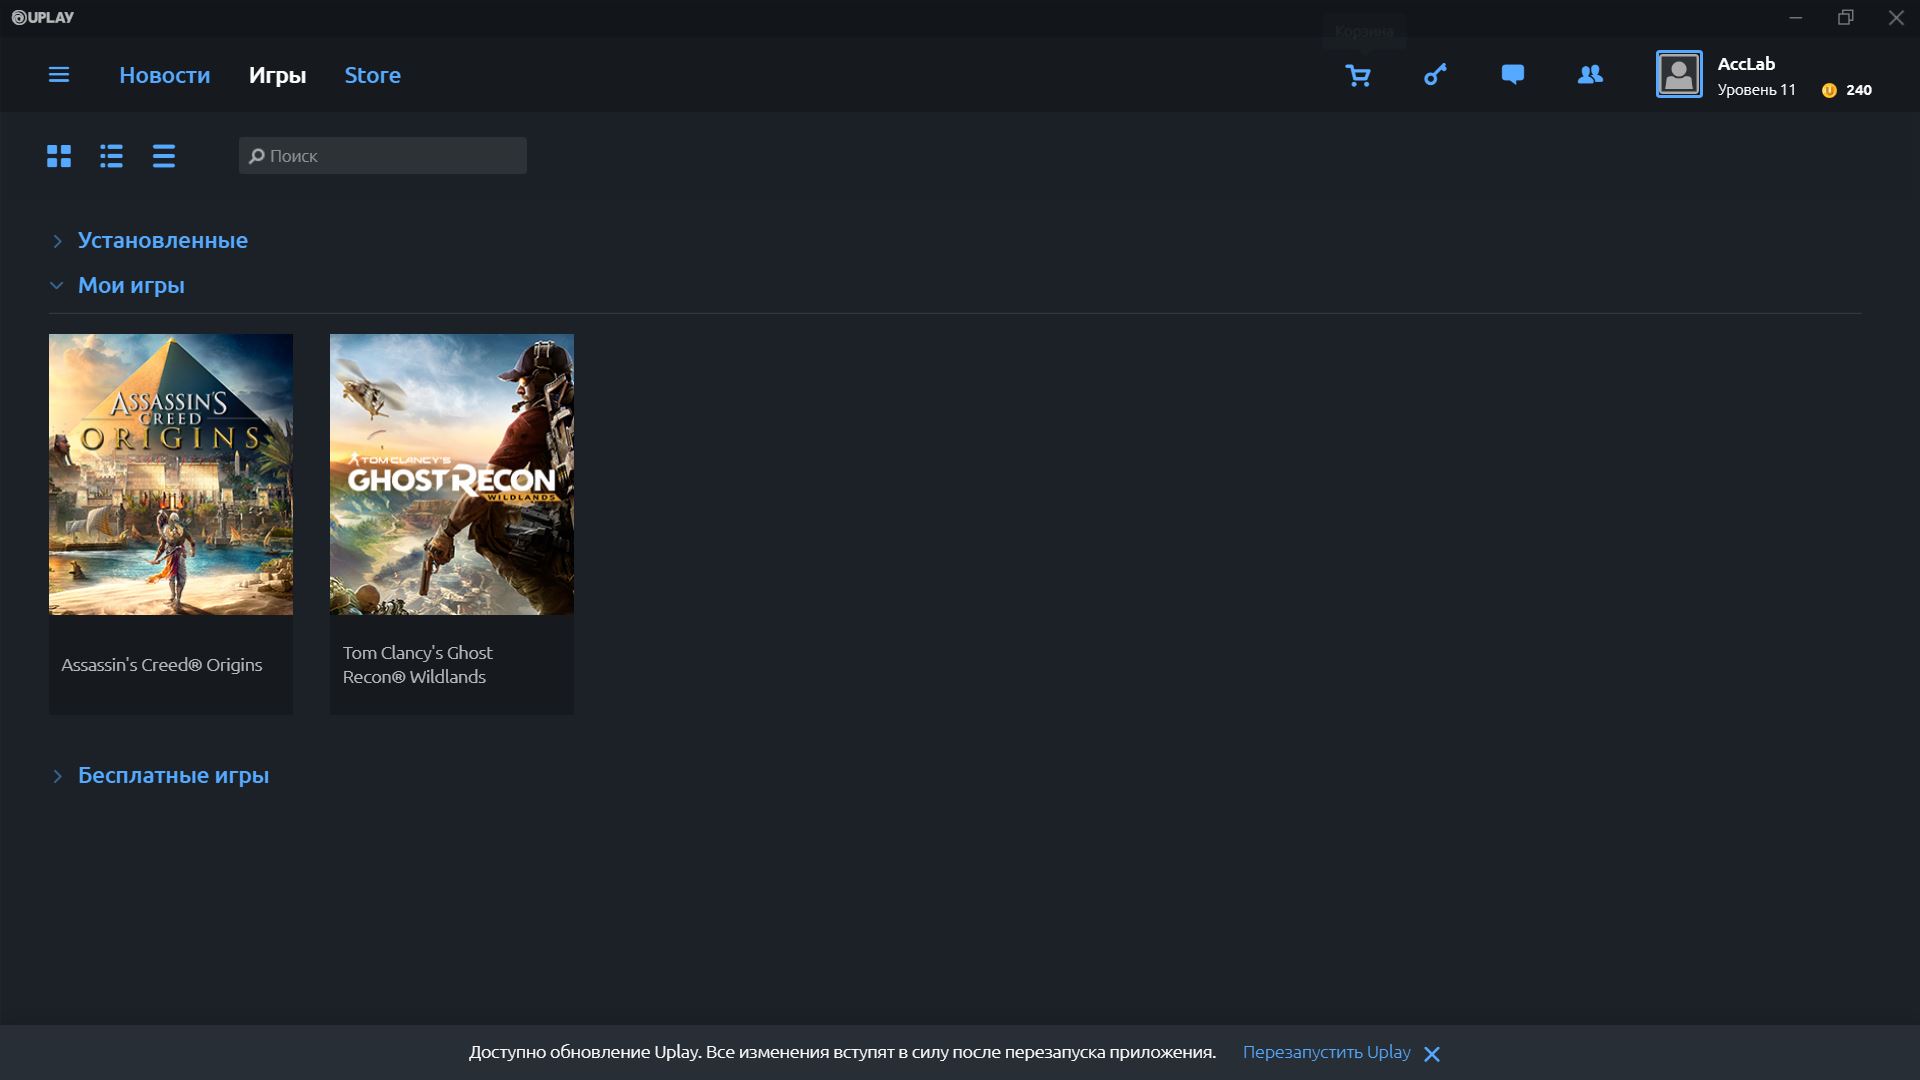Select the Игры tab
The height and width of the screenshot is (1080, 1920).
(277, 75)
